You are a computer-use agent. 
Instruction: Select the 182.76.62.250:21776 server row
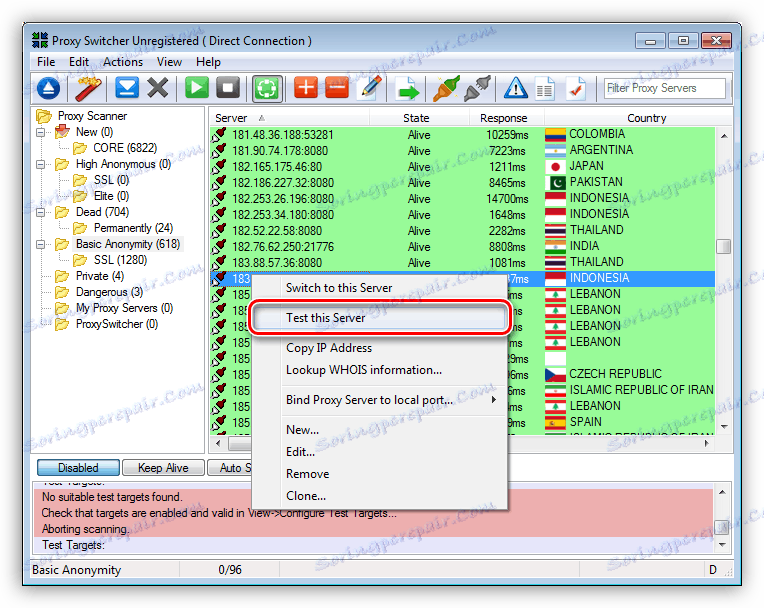[x=462, y=247]
